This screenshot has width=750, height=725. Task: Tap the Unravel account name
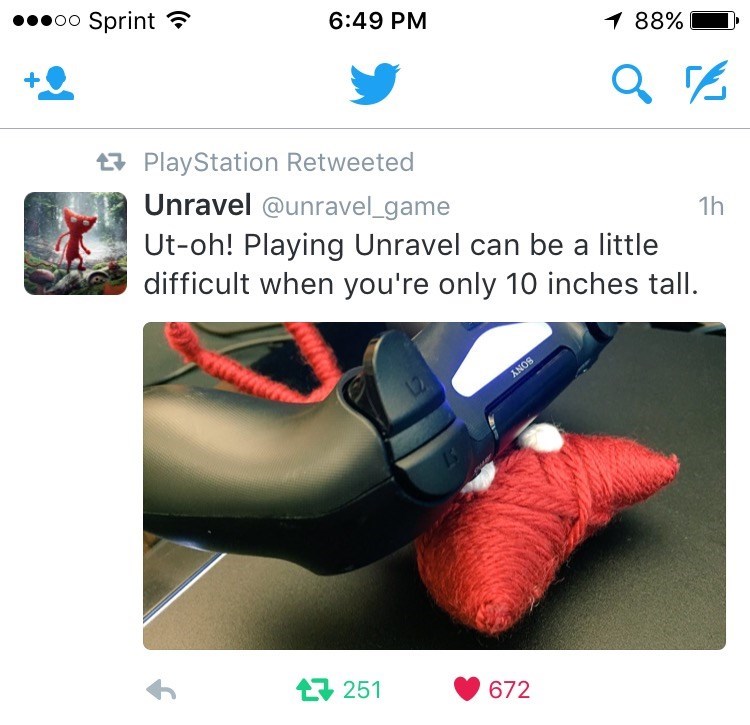point(198,205)
